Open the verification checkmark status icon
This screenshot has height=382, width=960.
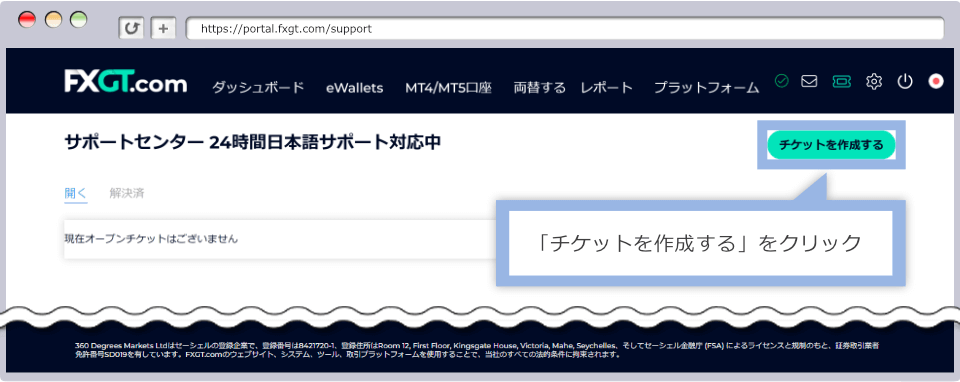(x=781, y=81)
